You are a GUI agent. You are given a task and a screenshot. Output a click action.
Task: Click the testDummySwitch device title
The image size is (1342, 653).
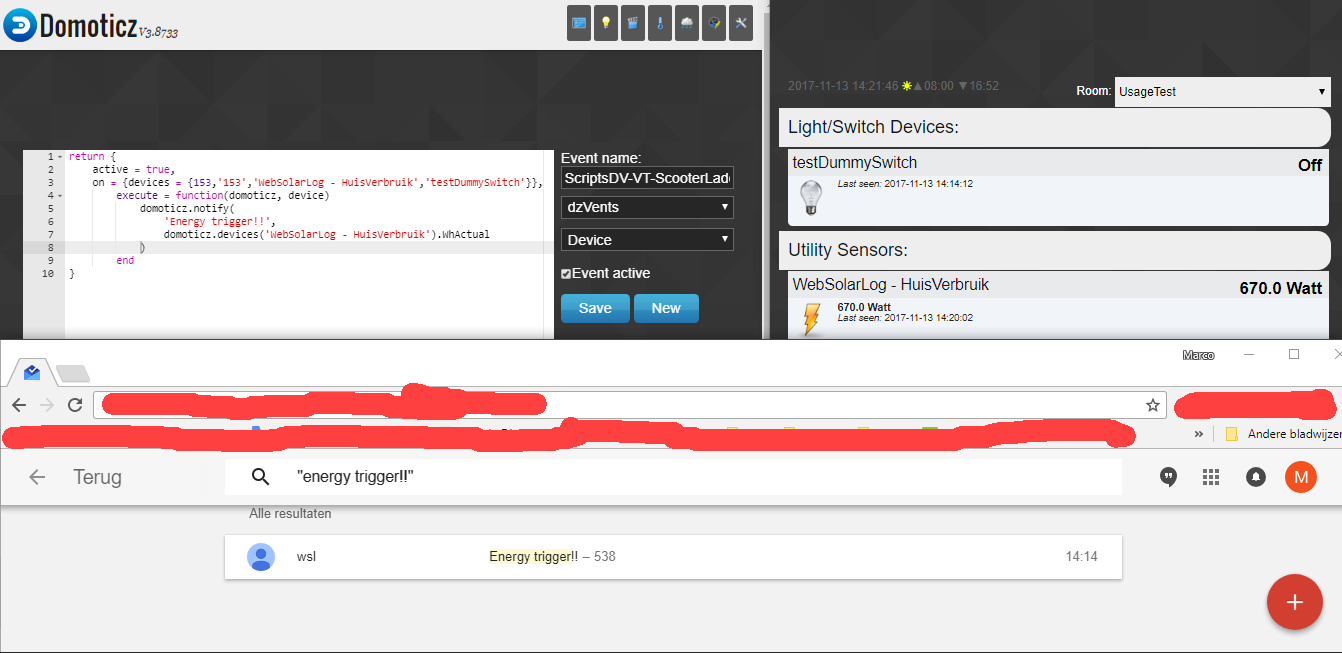pyautogui.click(x=854, y=162)
